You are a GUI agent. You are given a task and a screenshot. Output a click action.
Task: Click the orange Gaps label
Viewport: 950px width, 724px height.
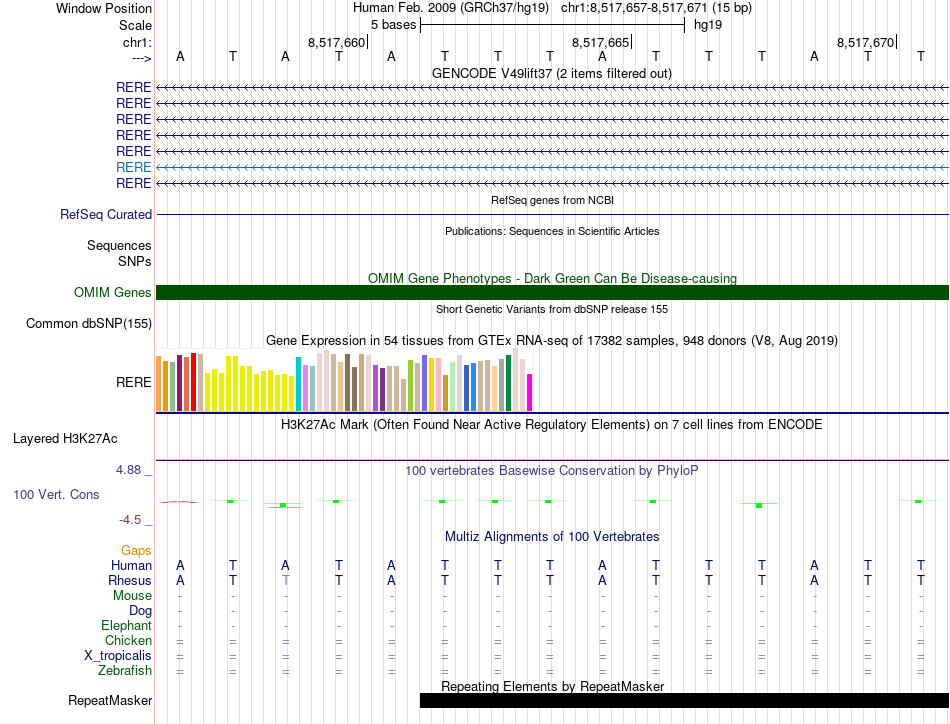click(x=136, y=550)
